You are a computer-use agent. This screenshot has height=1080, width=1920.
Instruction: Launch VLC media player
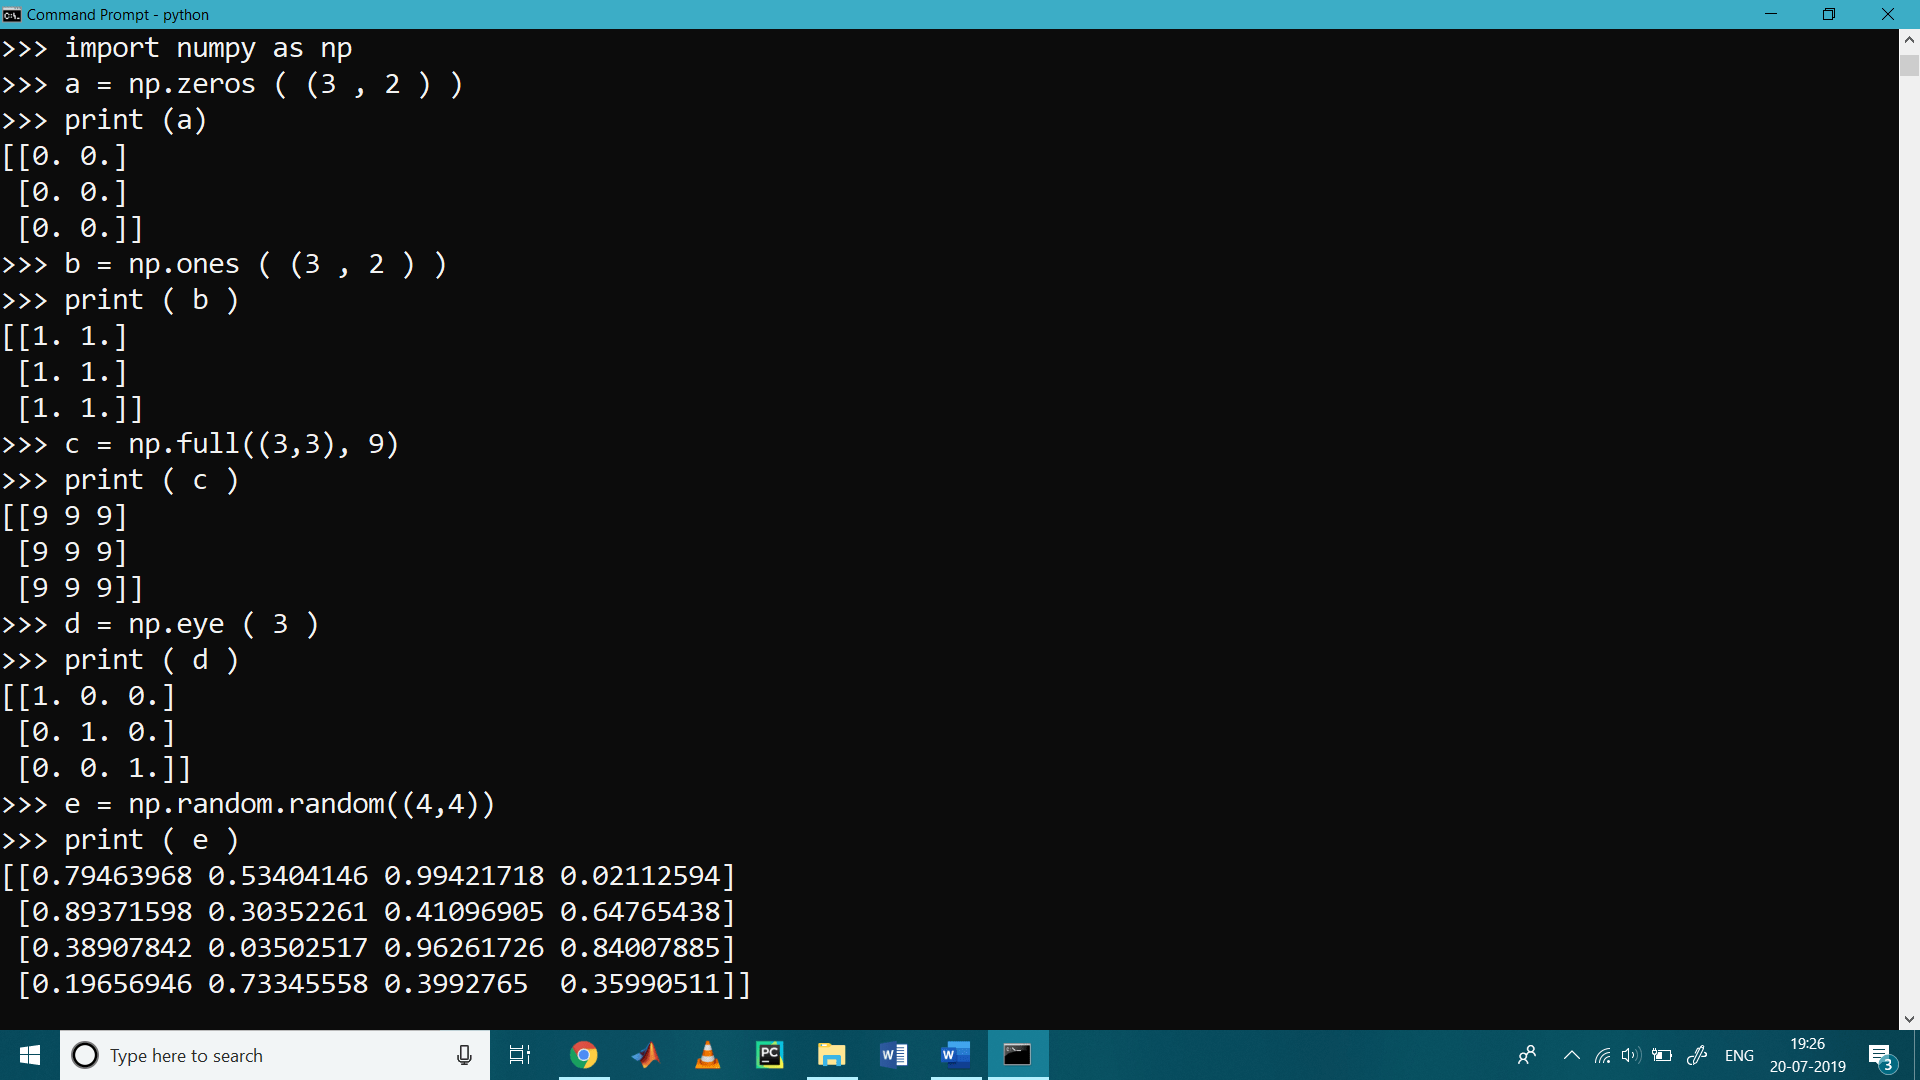[x=708, y=1055]
